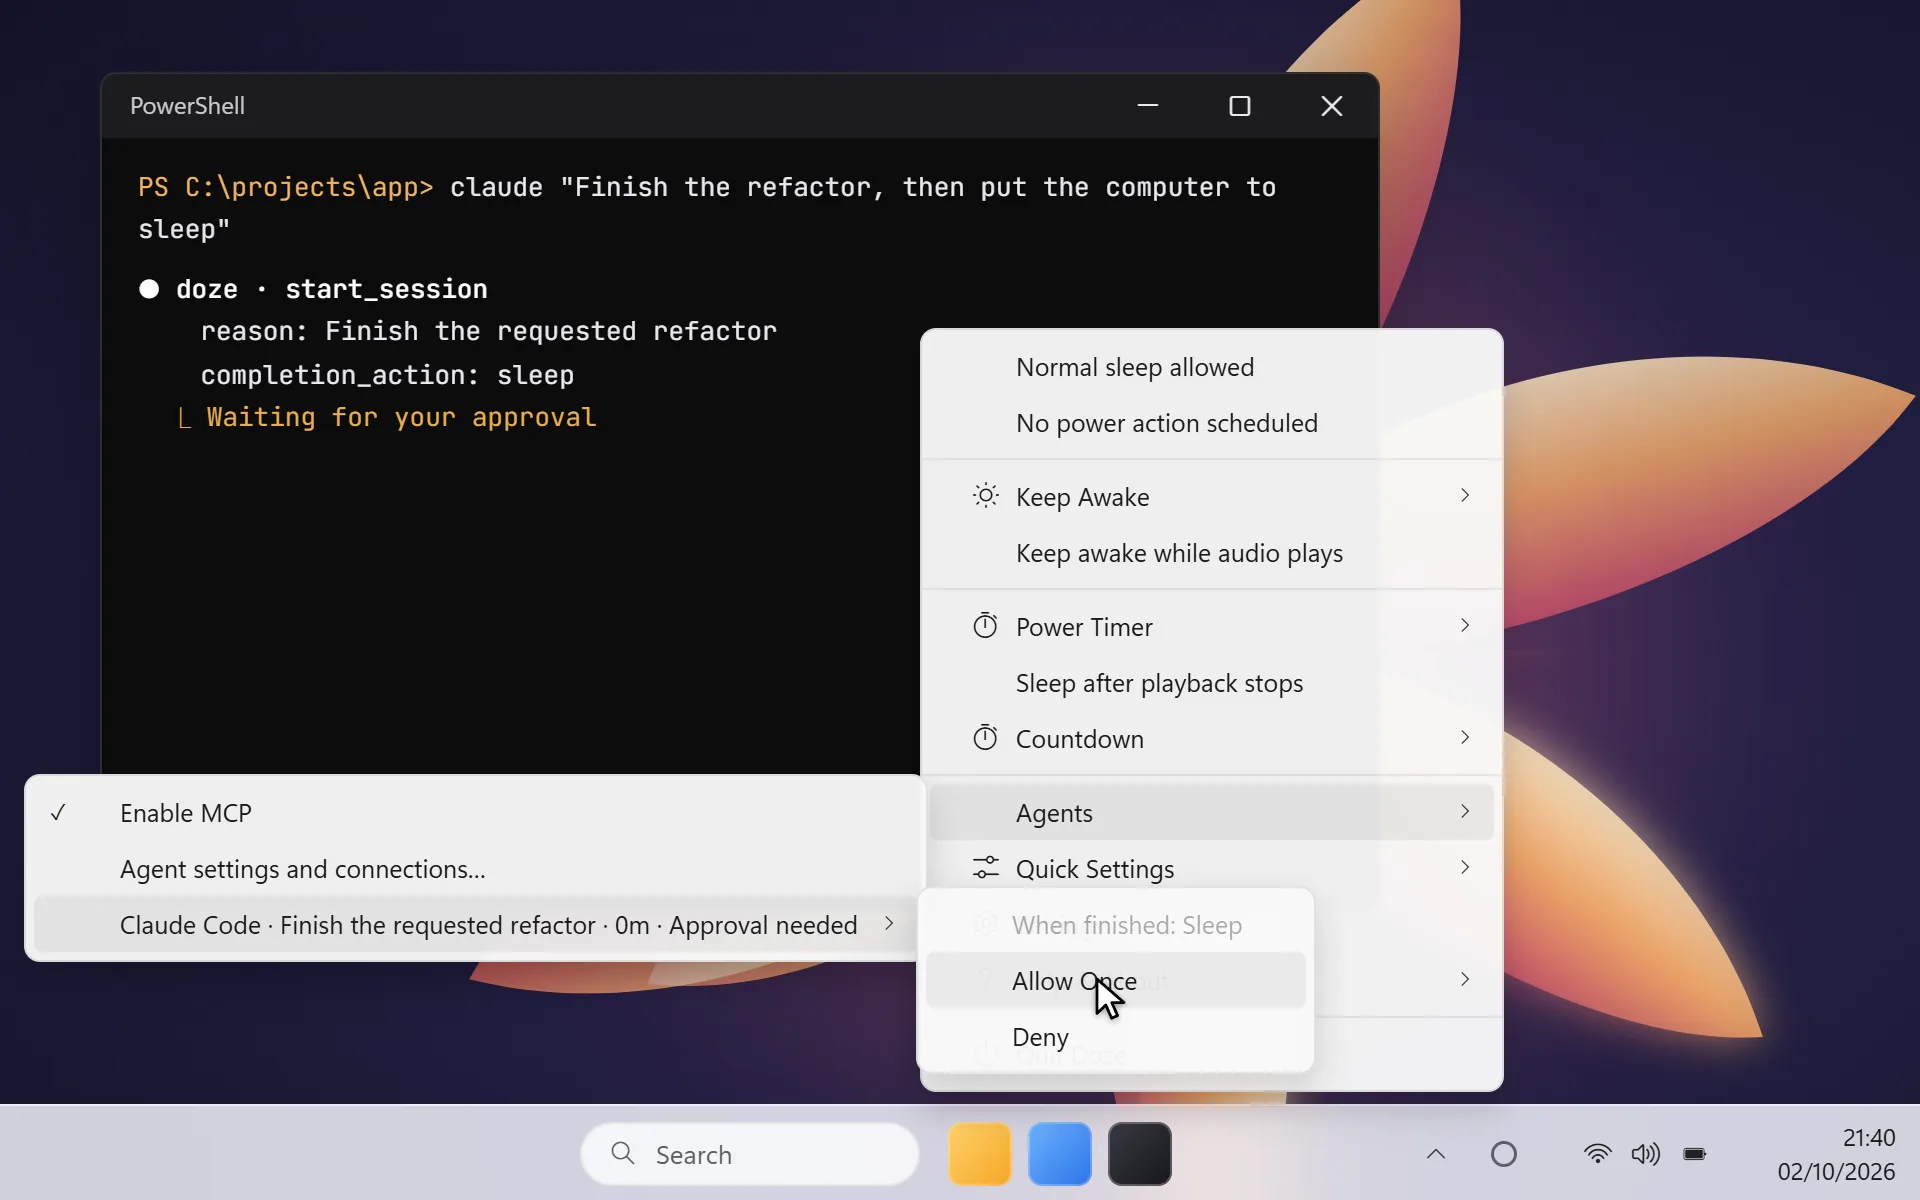Click the timer icon beside Power Timer
This screenshot has height=1200, width=1920.
pyautogui.click(x=985, y=626)
